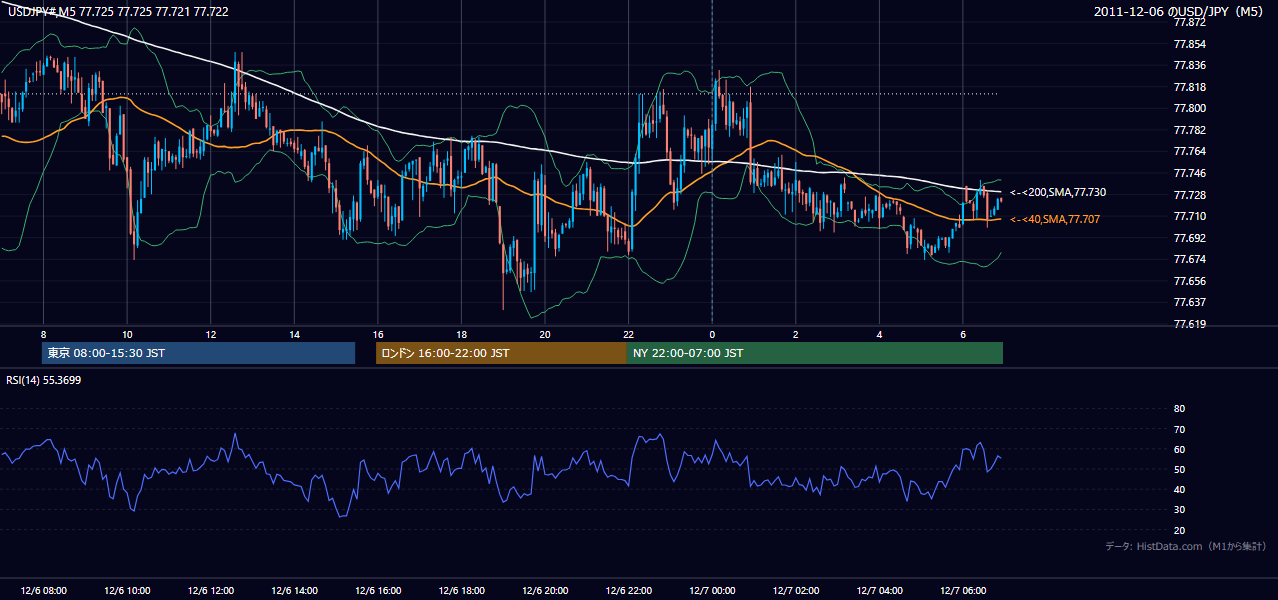Click the 77.872 price axis label
This screenshot has height=600, width=1278.
tap(1192, 22)
